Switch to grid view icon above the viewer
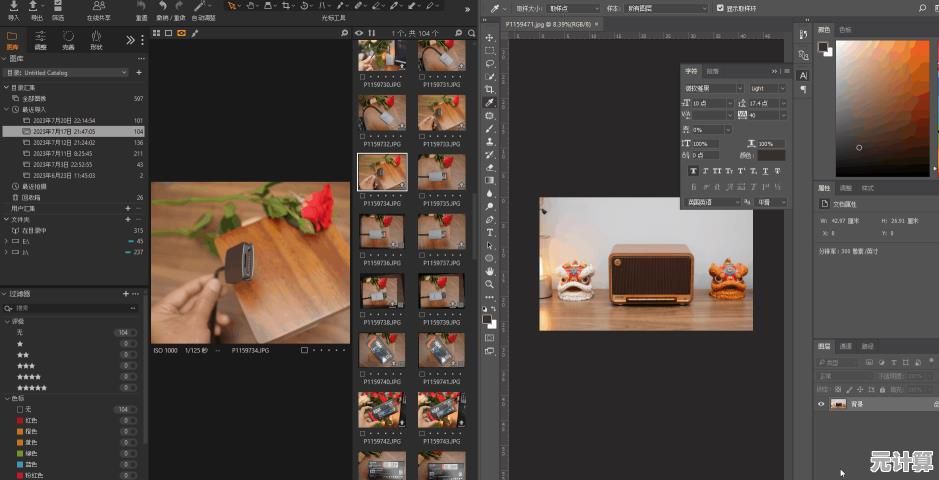The height and width of the screenshot is (480, 939). (x=156, y=33)
